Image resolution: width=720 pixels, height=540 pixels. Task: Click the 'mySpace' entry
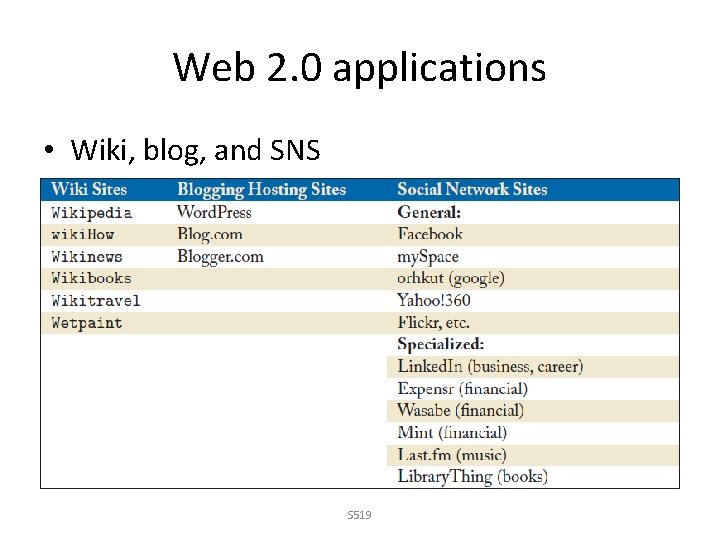tap(428, 257)
